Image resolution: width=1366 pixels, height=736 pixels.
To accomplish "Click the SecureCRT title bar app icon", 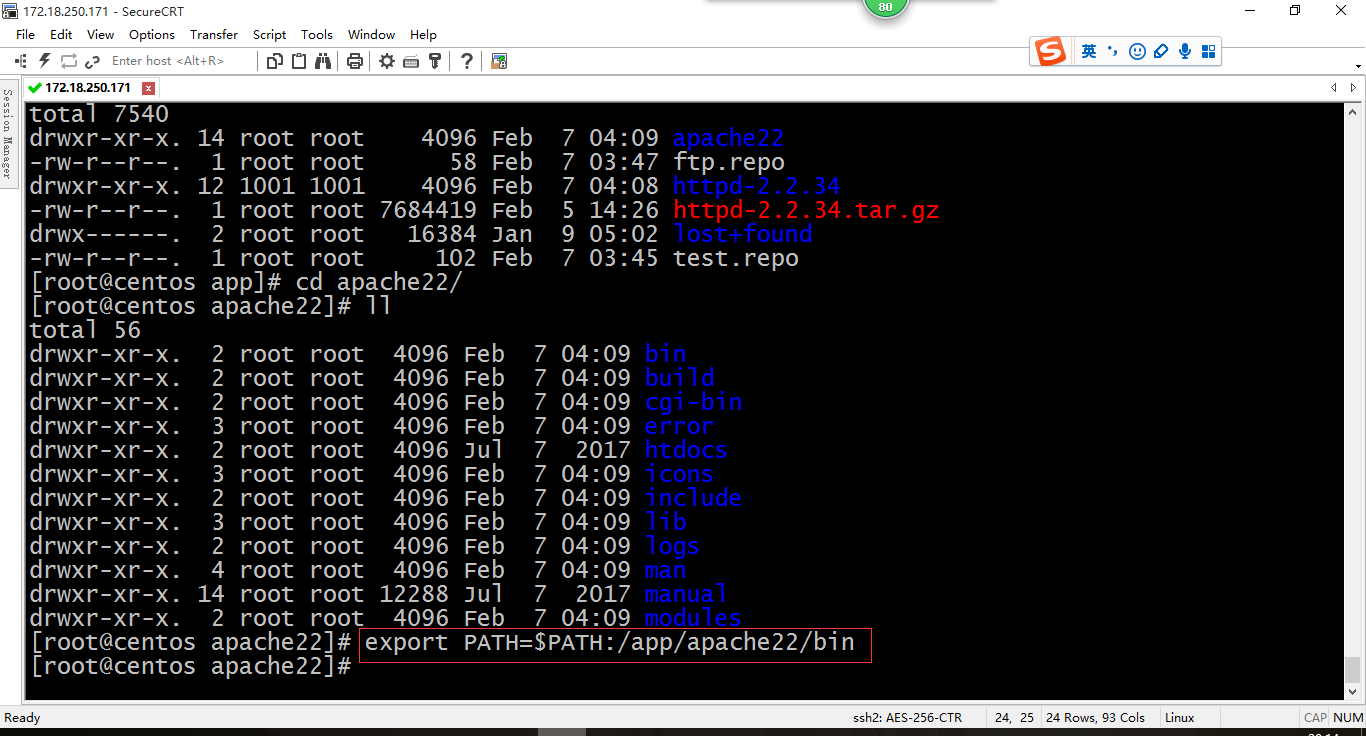I will (x=10, y=11).
